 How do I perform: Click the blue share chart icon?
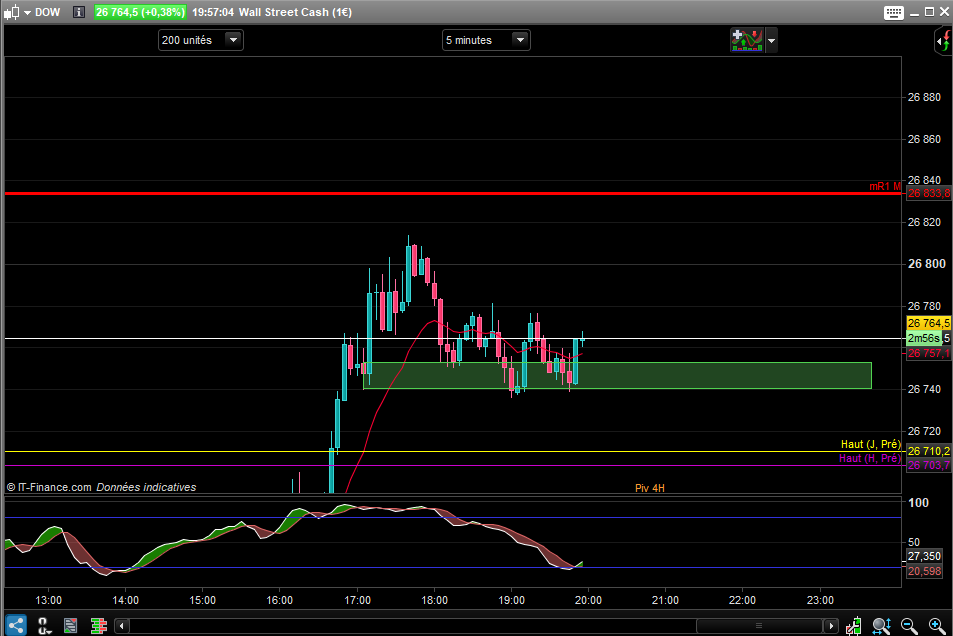[x=16, y=625]
